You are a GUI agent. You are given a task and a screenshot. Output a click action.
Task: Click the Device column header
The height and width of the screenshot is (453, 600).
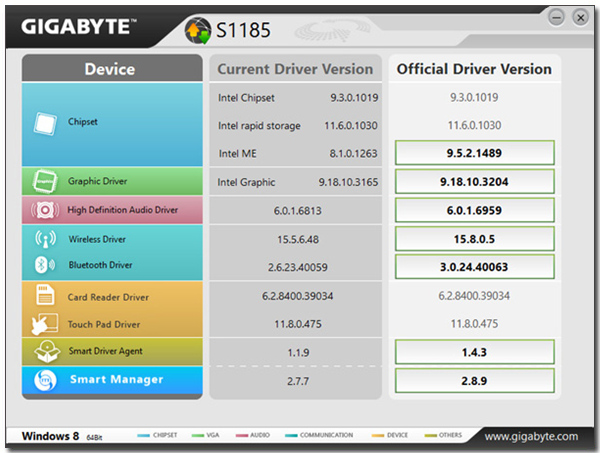coord(112,68)
